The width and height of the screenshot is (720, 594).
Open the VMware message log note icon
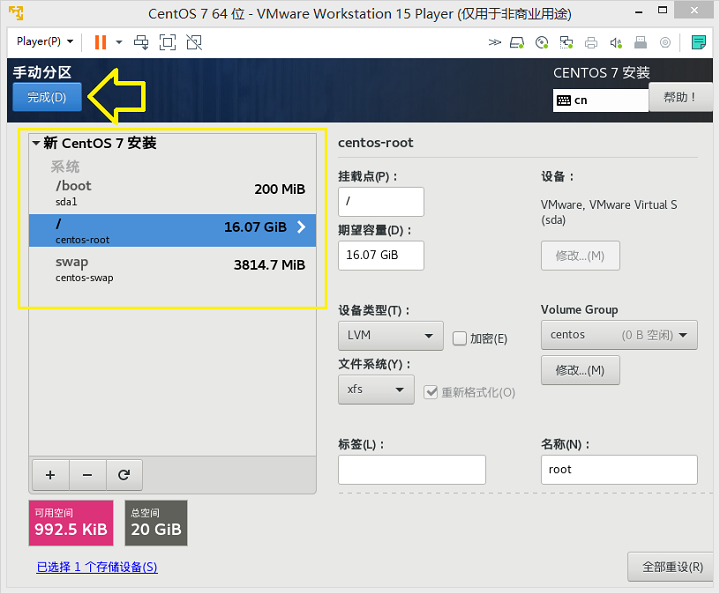pos(698,43)
